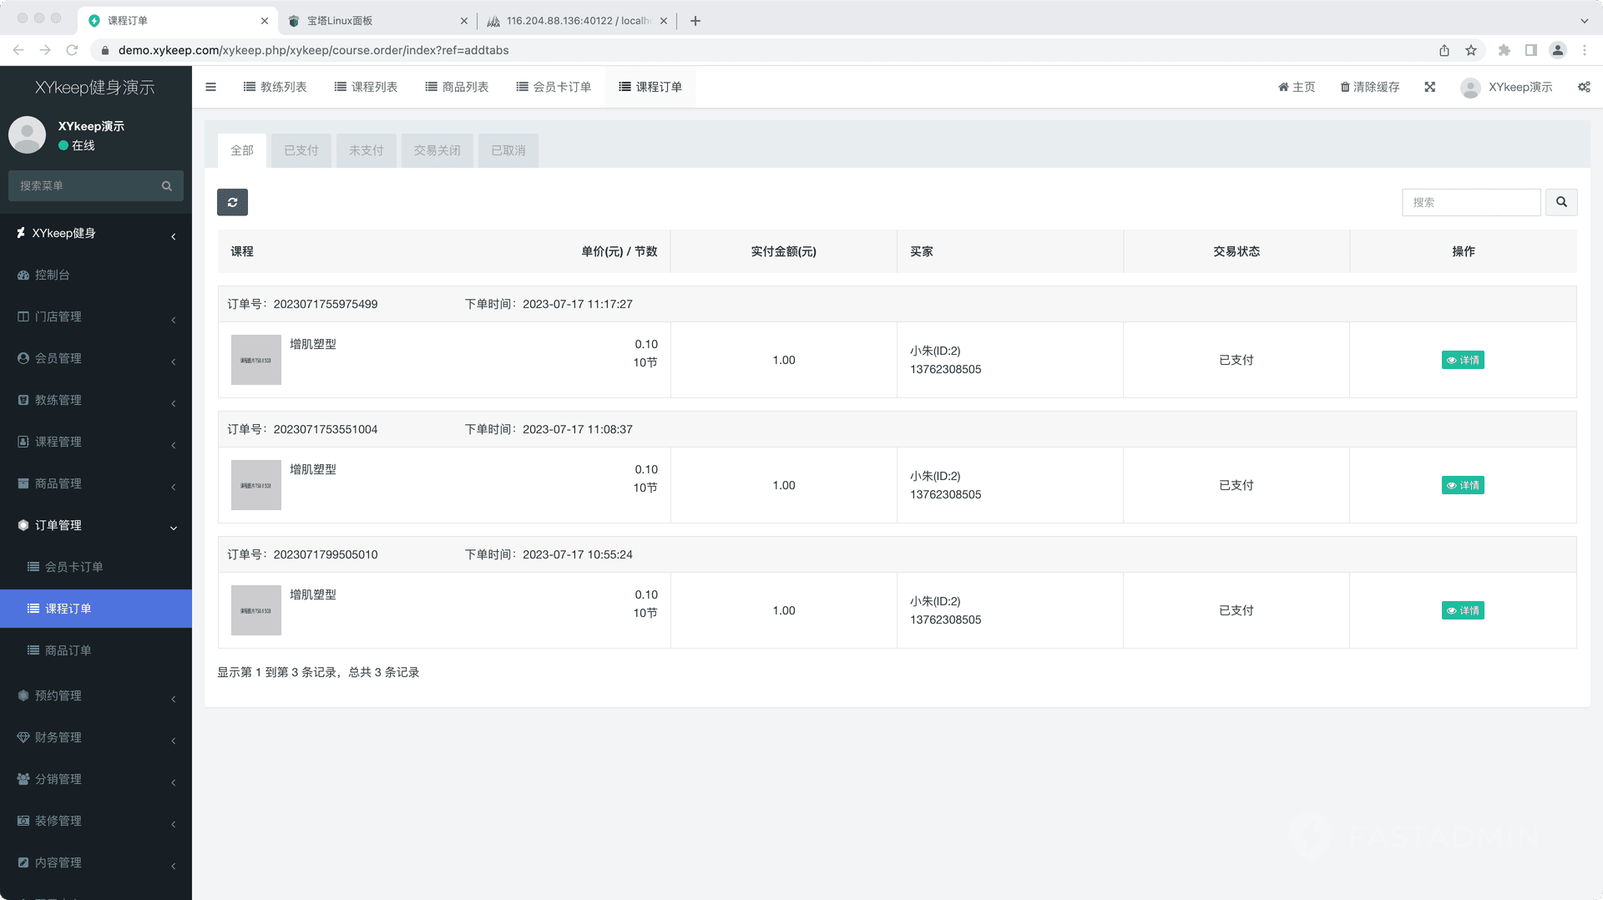This screenshot has height=900, width=1603.
Task: Switch to 已支付 filter tab
Action: pos(301,151)
